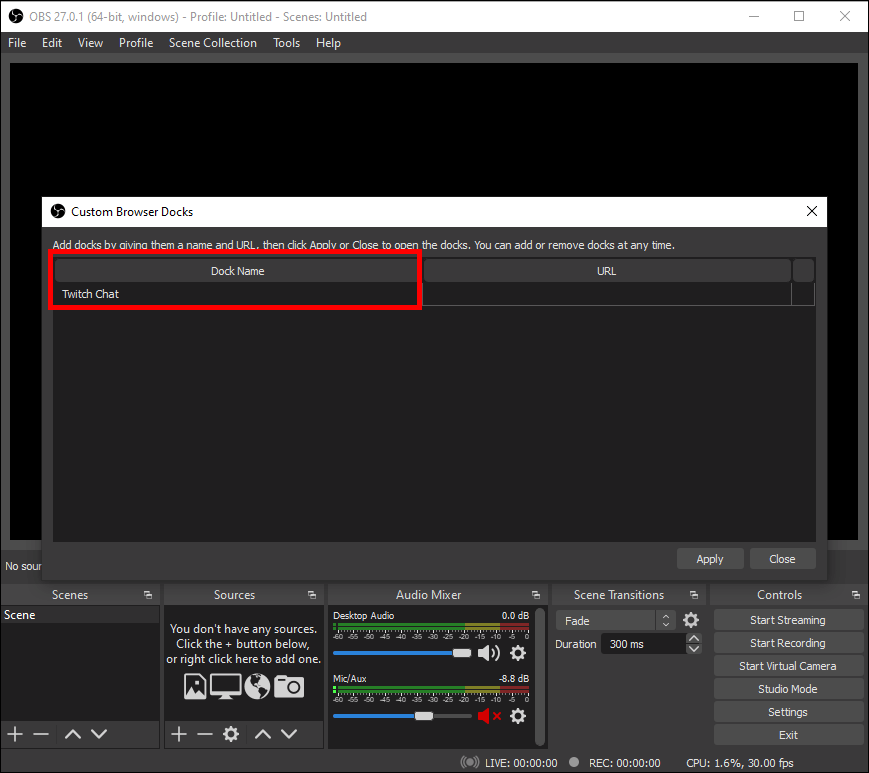Pop out the Controls dock

click(856, 595)
